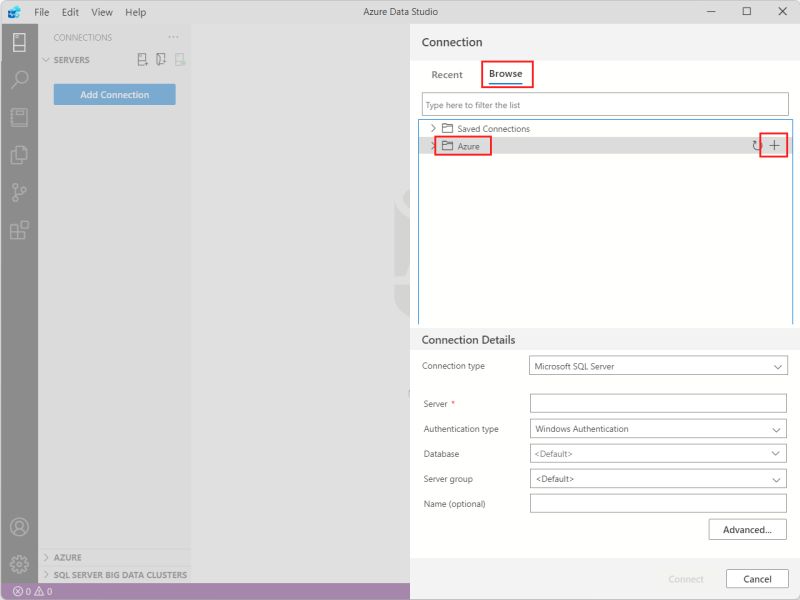Open the Connections view in the activity bar
The height and width of the screenshot is (600, 800).
[18, 42]
